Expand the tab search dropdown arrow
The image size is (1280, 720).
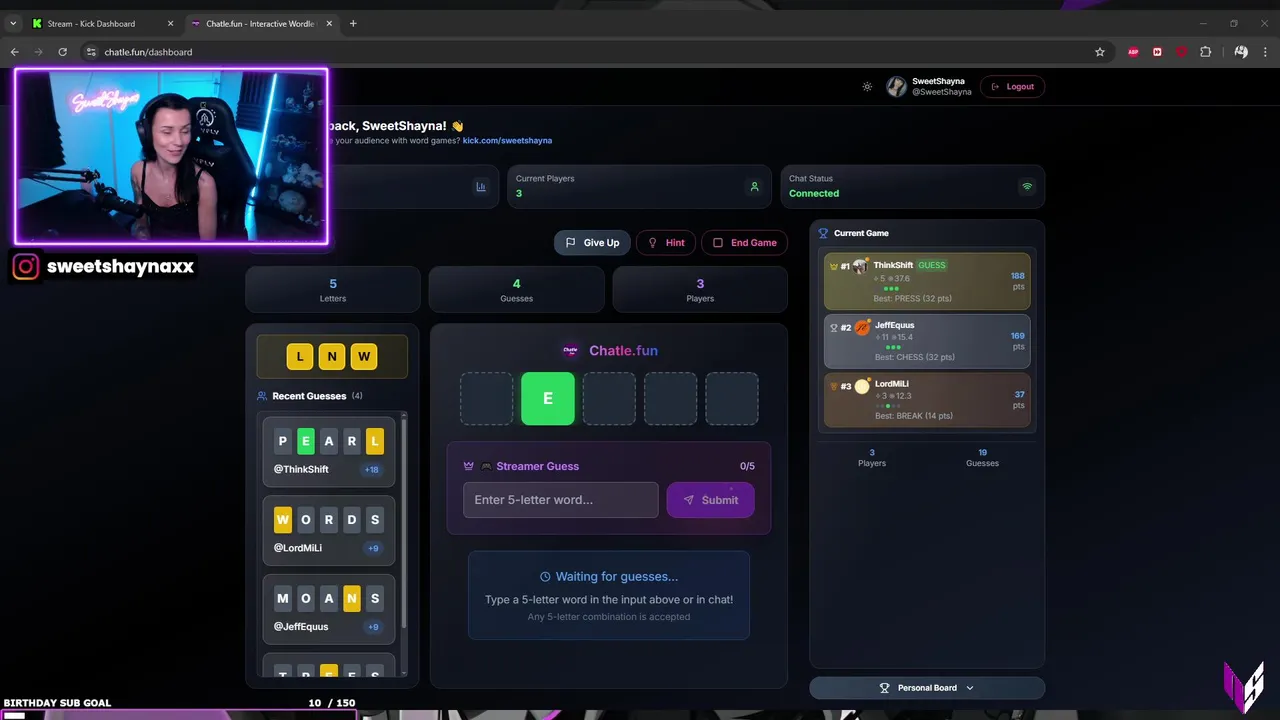pyautogui.click(x=12, y=23)
